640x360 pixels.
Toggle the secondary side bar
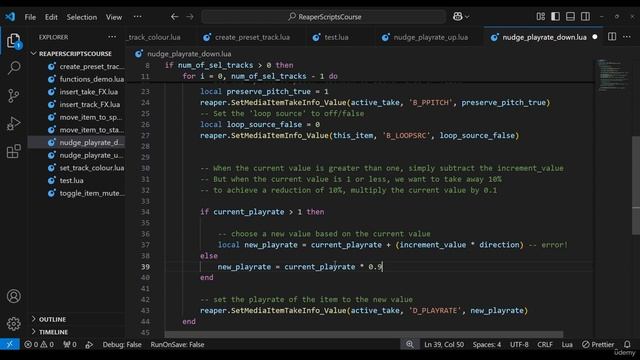click(x=585, y=16)
